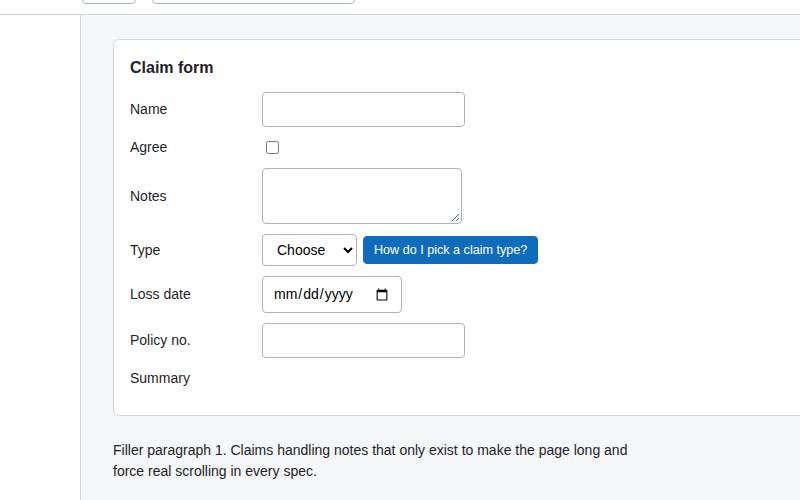Open the calendar picker in Loss date

pyautogui.click(x=382, y=294)
